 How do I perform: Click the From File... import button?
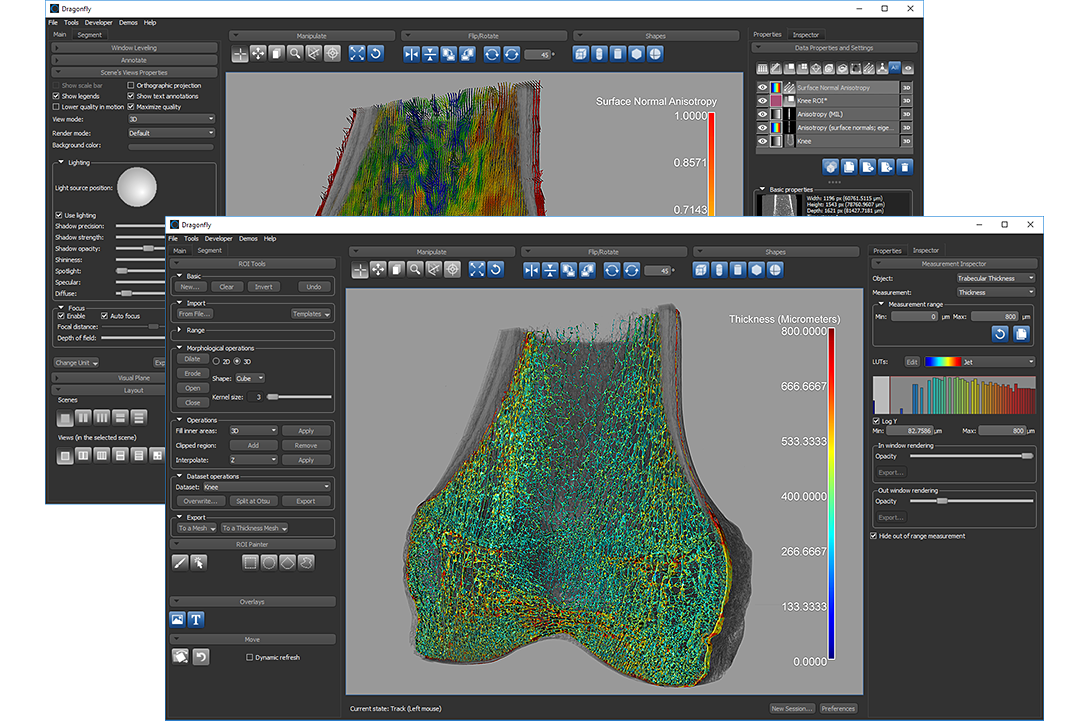click(195, 314)
